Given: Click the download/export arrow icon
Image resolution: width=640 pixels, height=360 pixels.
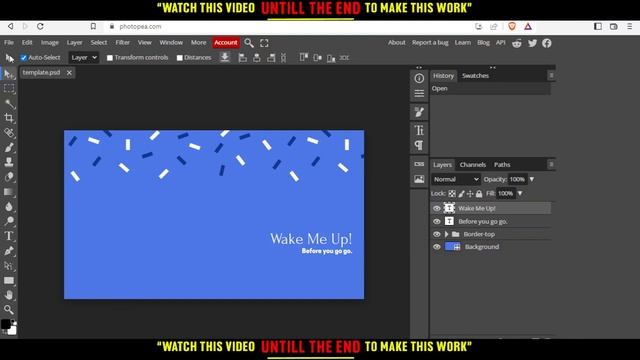Looking at the screenshot, I should [x=224, y=58].
